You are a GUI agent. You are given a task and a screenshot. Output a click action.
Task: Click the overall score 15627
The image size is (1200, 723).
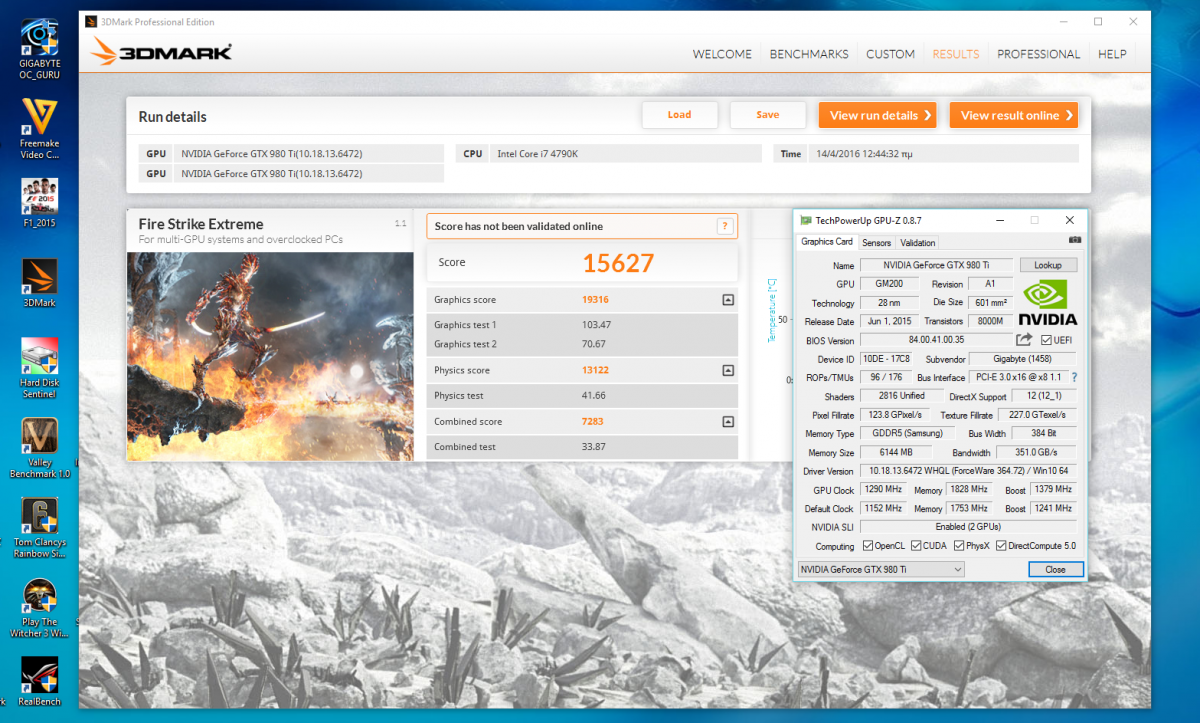(x=618, y=263)
